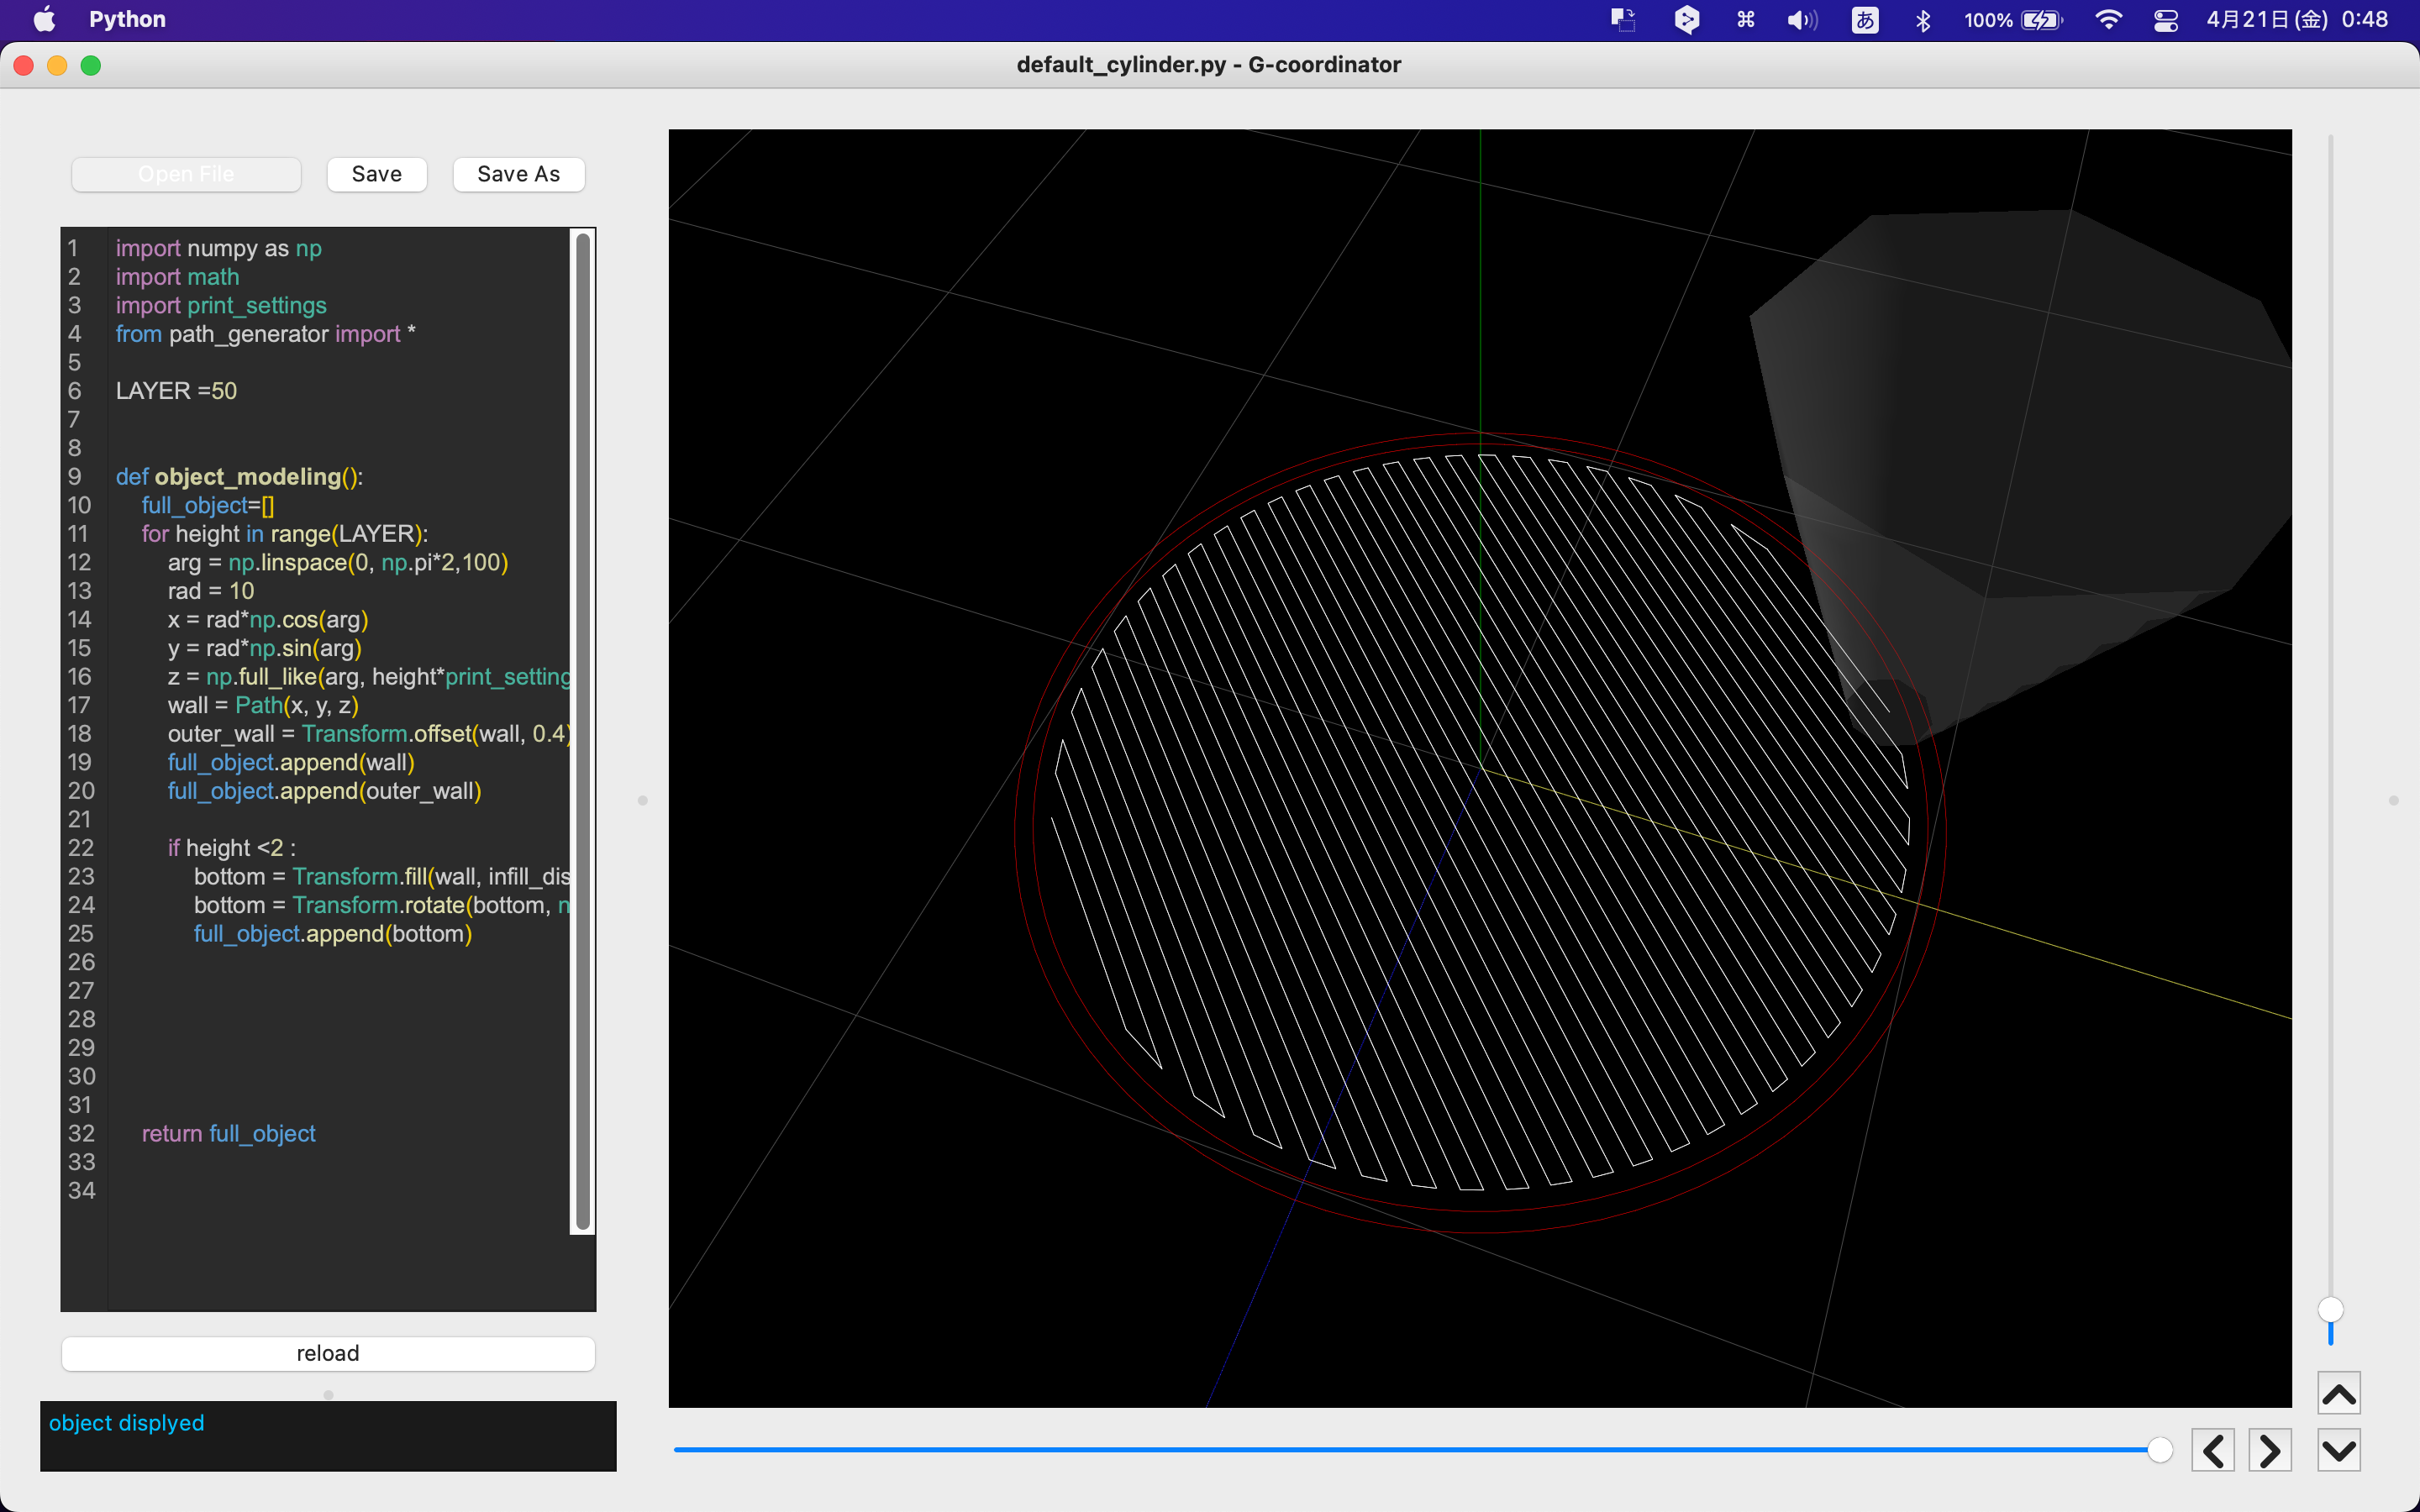Image resolution: width=2420 pixels, height=1512 pixels.
Task: Select the Japanese input source icon
Action: point(1864,19)
